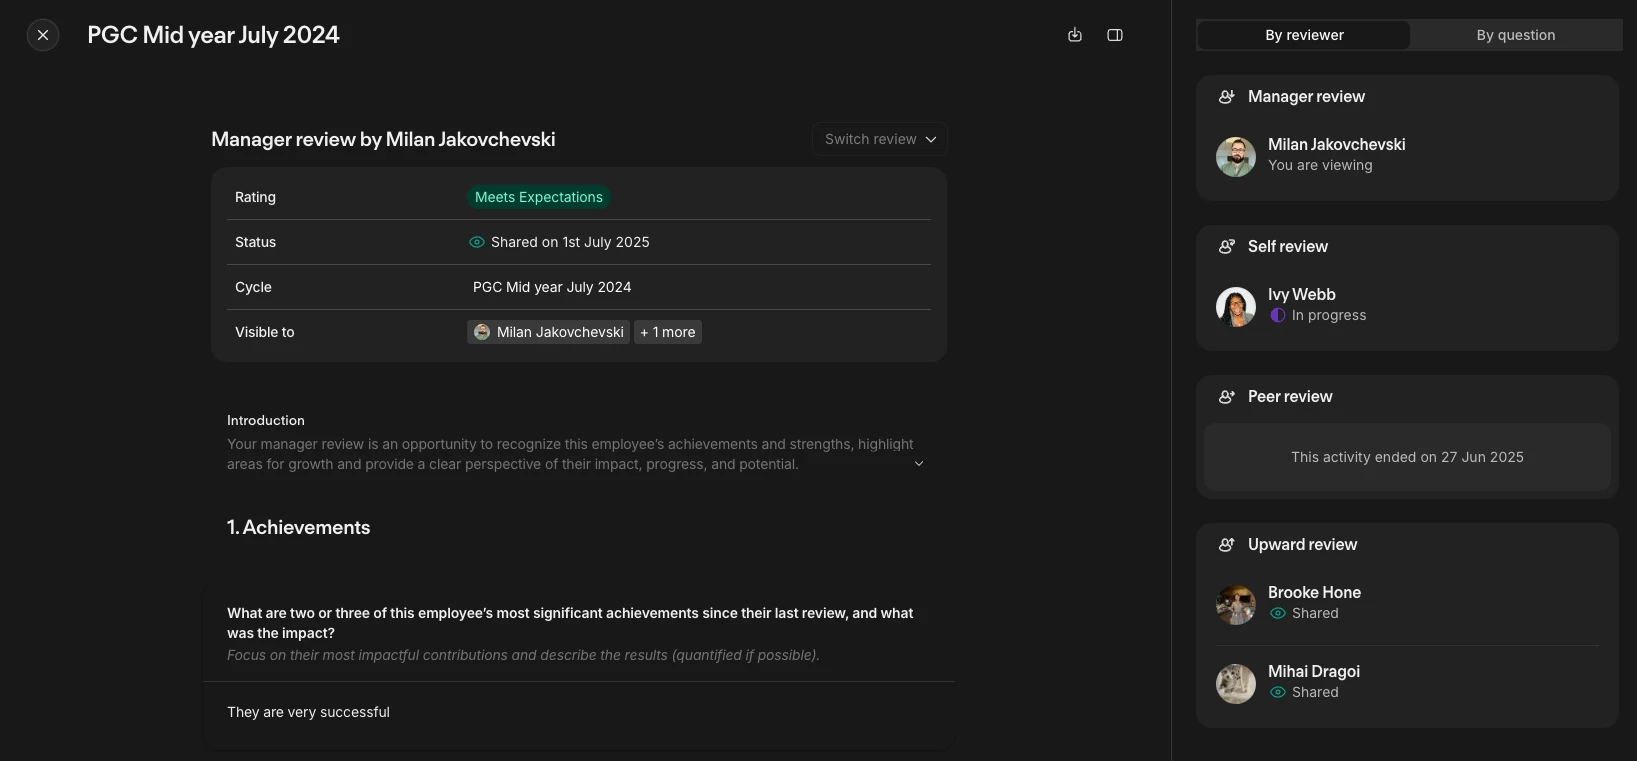This screenshot has width=1637, height=761.
Task: Open Brooke Hone's upward review
Action: point(1314,593)
